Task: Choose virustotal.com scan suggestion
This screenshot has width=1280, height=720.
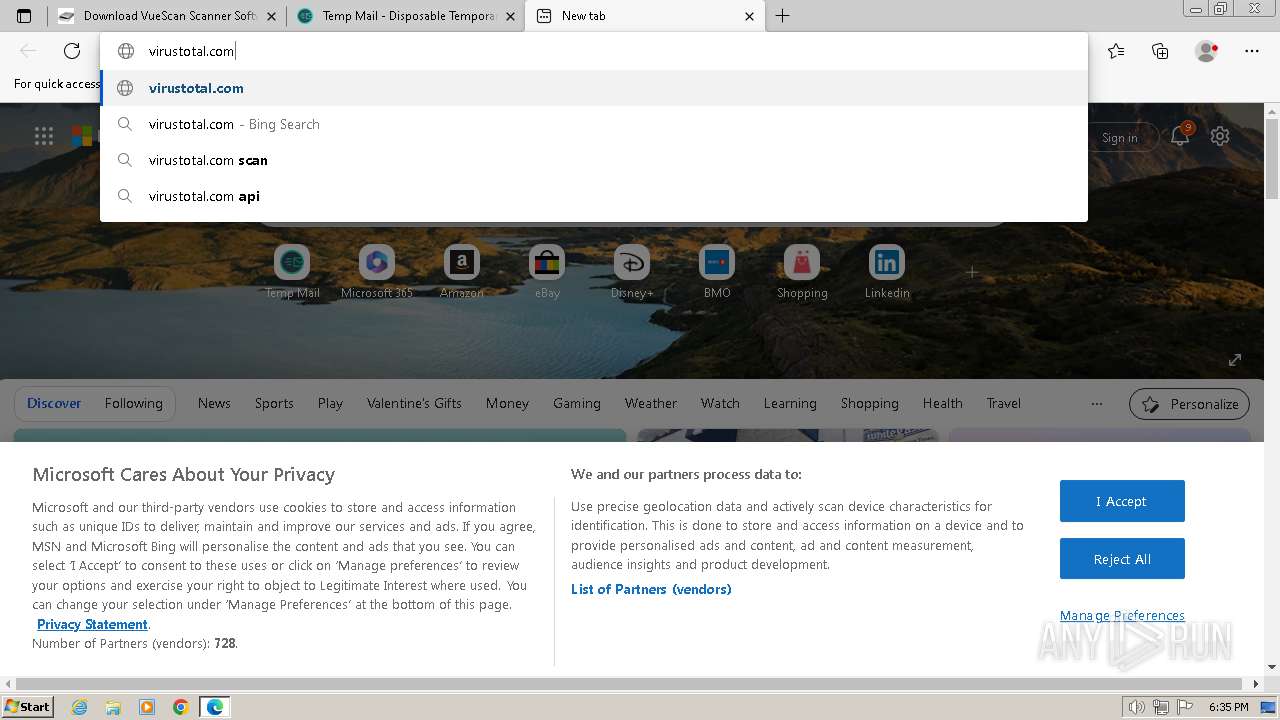Action: click(x=594, y=160)
